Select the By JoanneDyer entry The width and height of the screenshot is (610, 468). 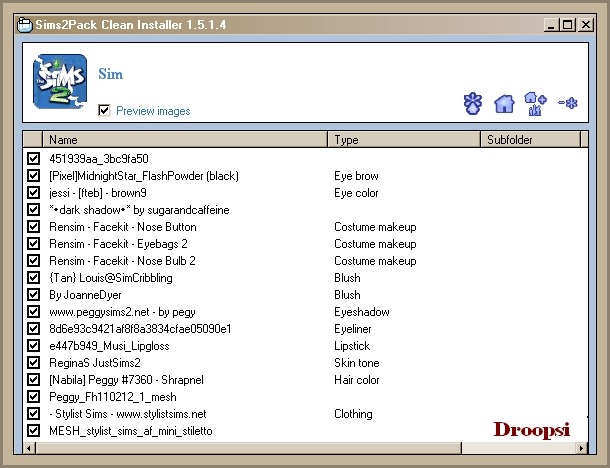click(x=85, y=295)
